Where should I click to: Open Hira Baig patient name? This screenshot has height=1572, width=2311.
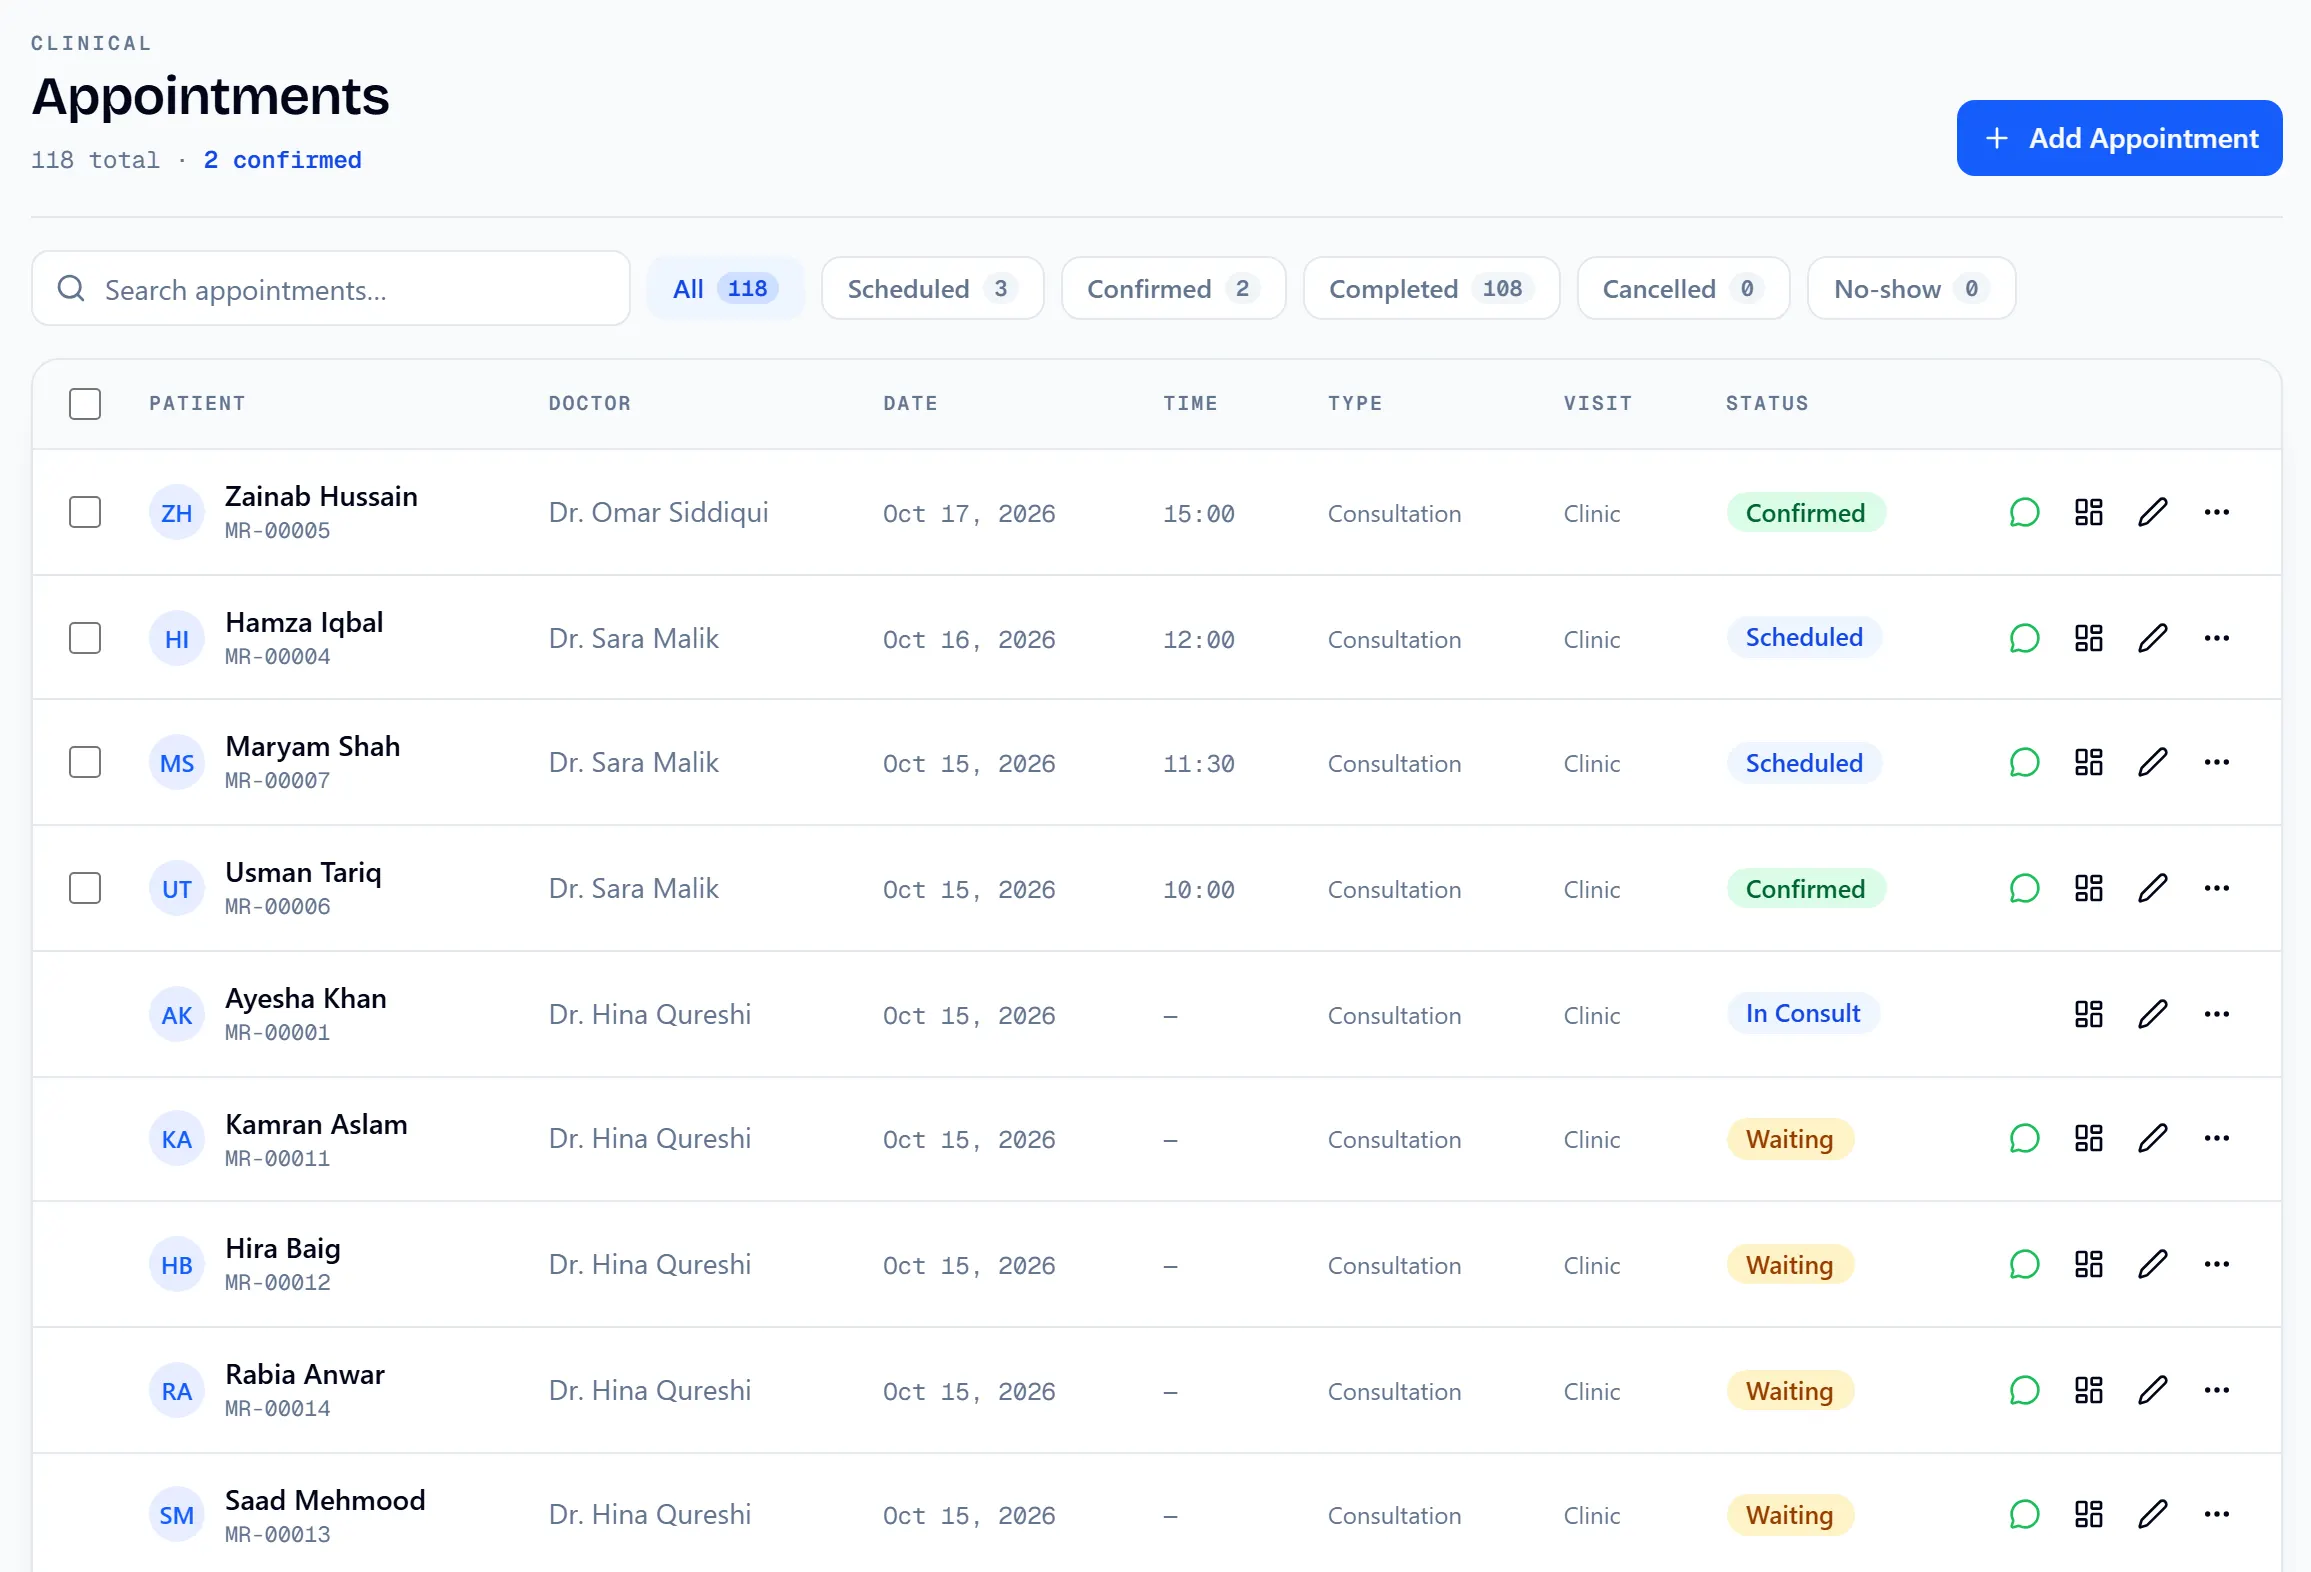click(283, 1249)
